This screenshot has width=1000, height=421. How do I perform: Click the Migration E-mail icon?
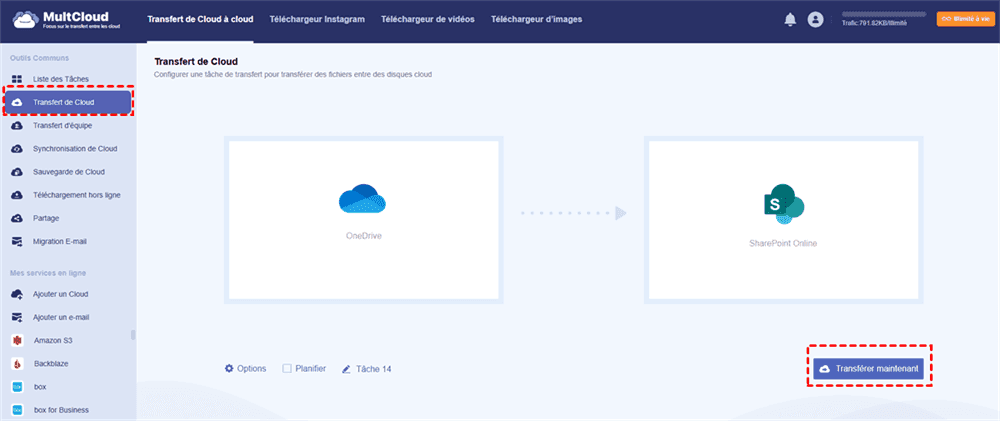click(x=18, y=242)
